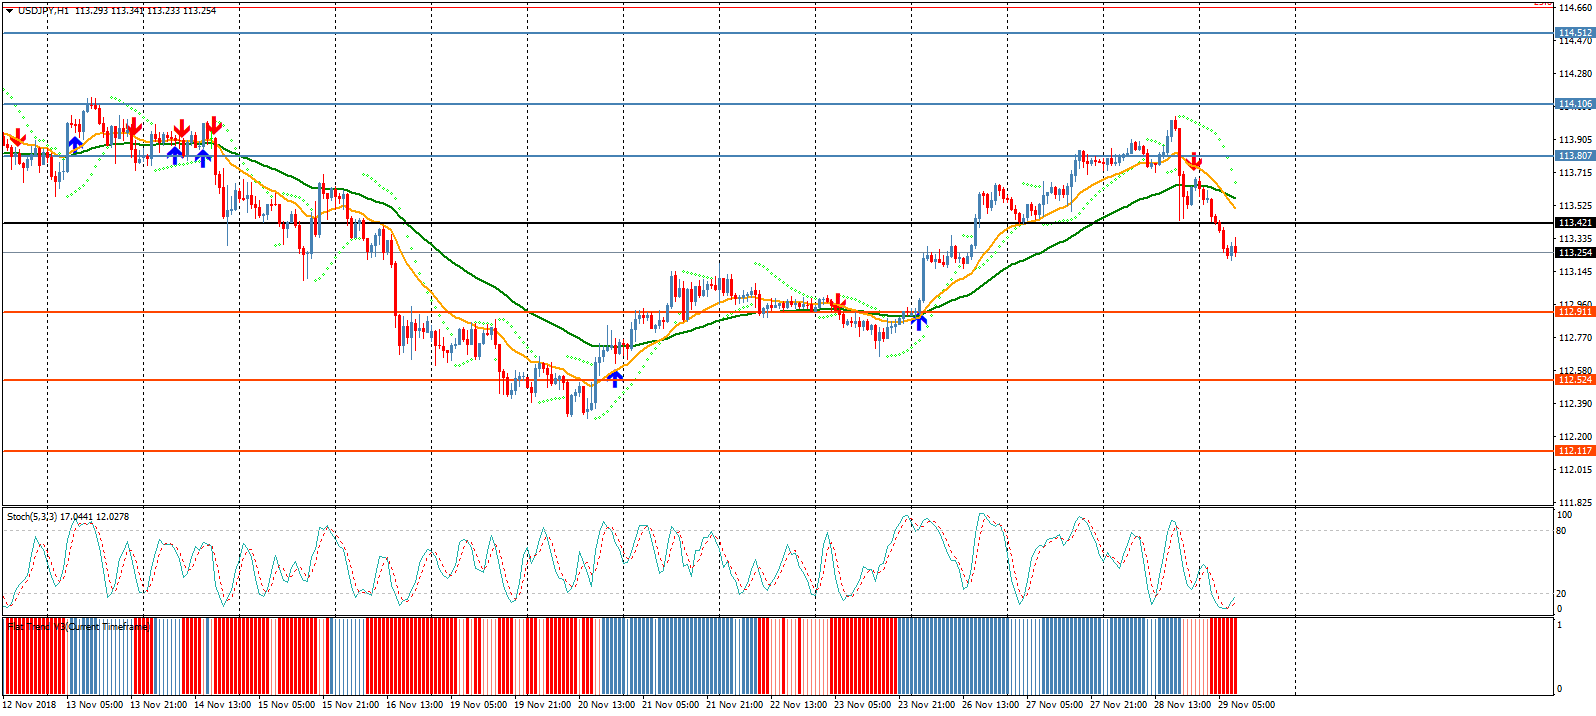Click the red down arrow at 14 Nov
Screen dimensions: 1596x716
(212, 127)
